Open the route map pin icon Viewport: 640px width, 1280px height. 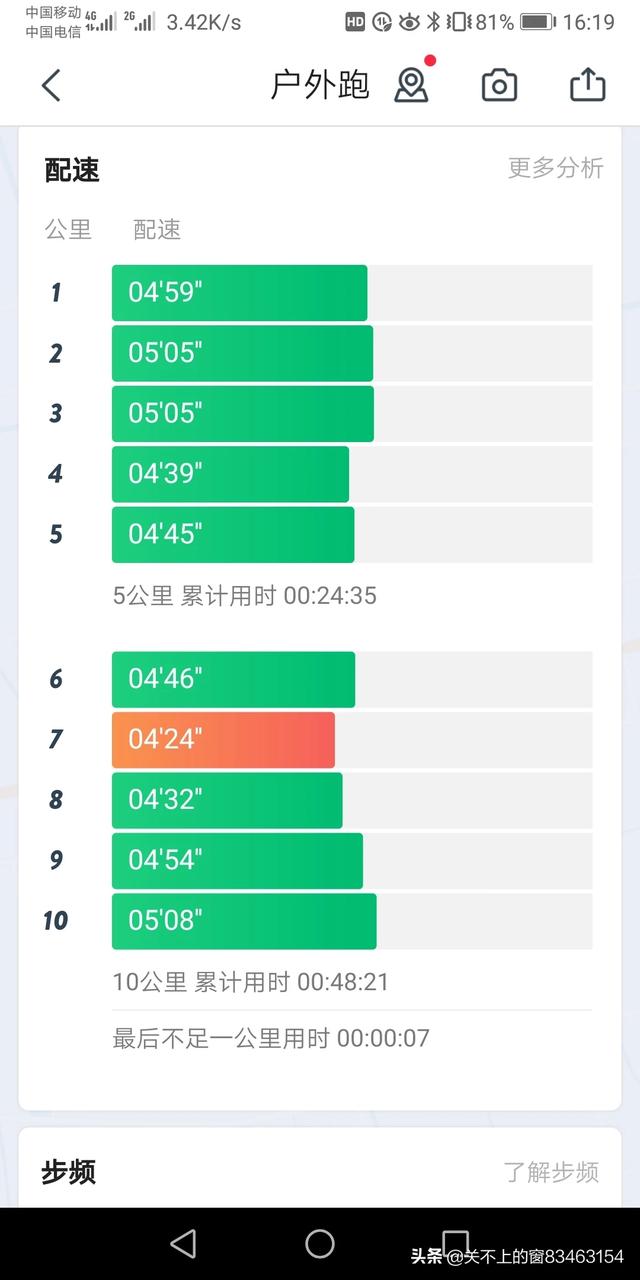411,85
